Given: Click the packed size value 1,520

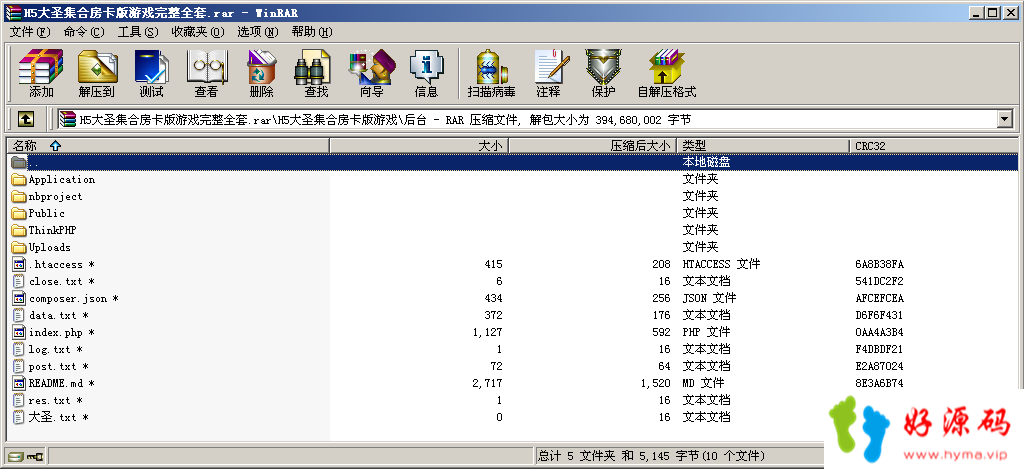Looking at the screenshot, I should coord(656,383).
